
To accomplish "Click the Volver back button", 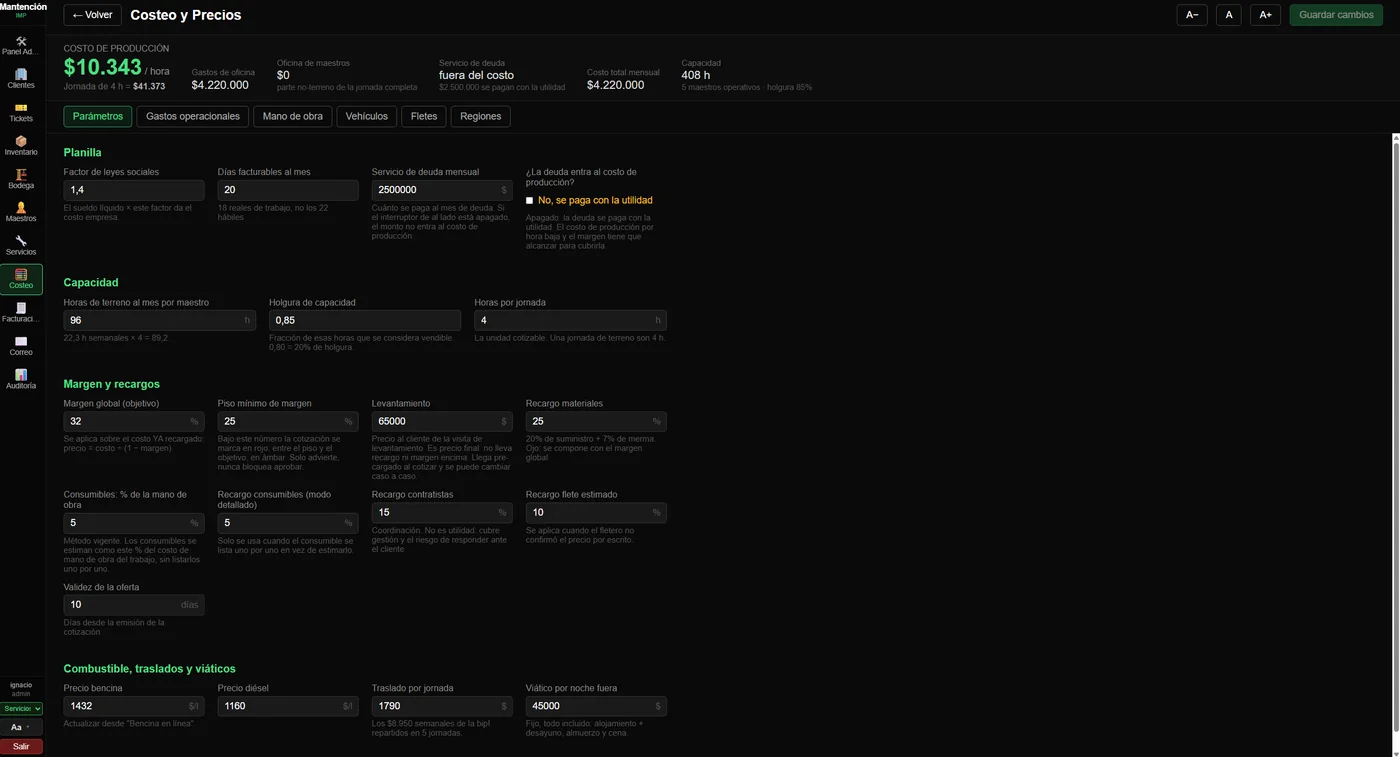I will pos(92,15).
